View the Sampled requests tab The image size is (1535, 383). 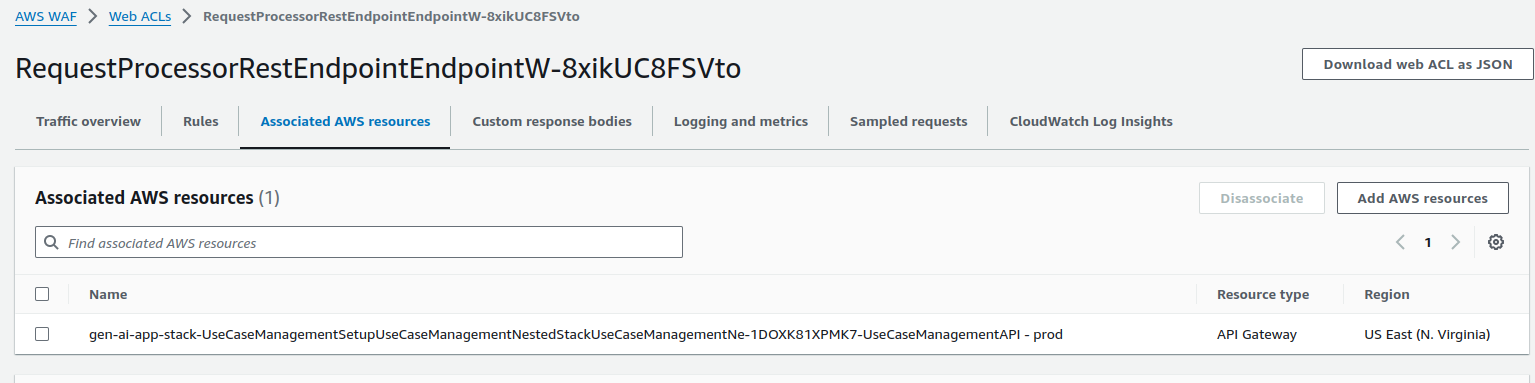pos(909,121)
